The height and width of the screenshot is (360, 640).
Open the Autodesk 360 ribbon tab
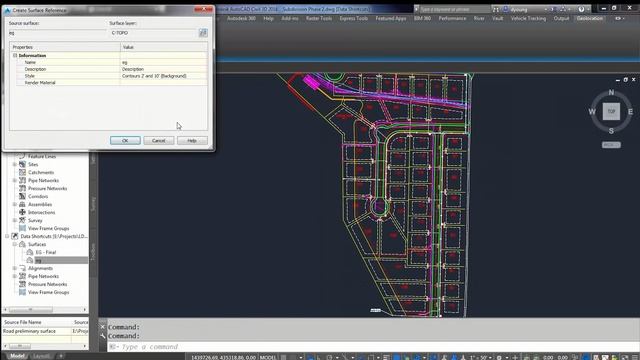[x=241, y=18]
